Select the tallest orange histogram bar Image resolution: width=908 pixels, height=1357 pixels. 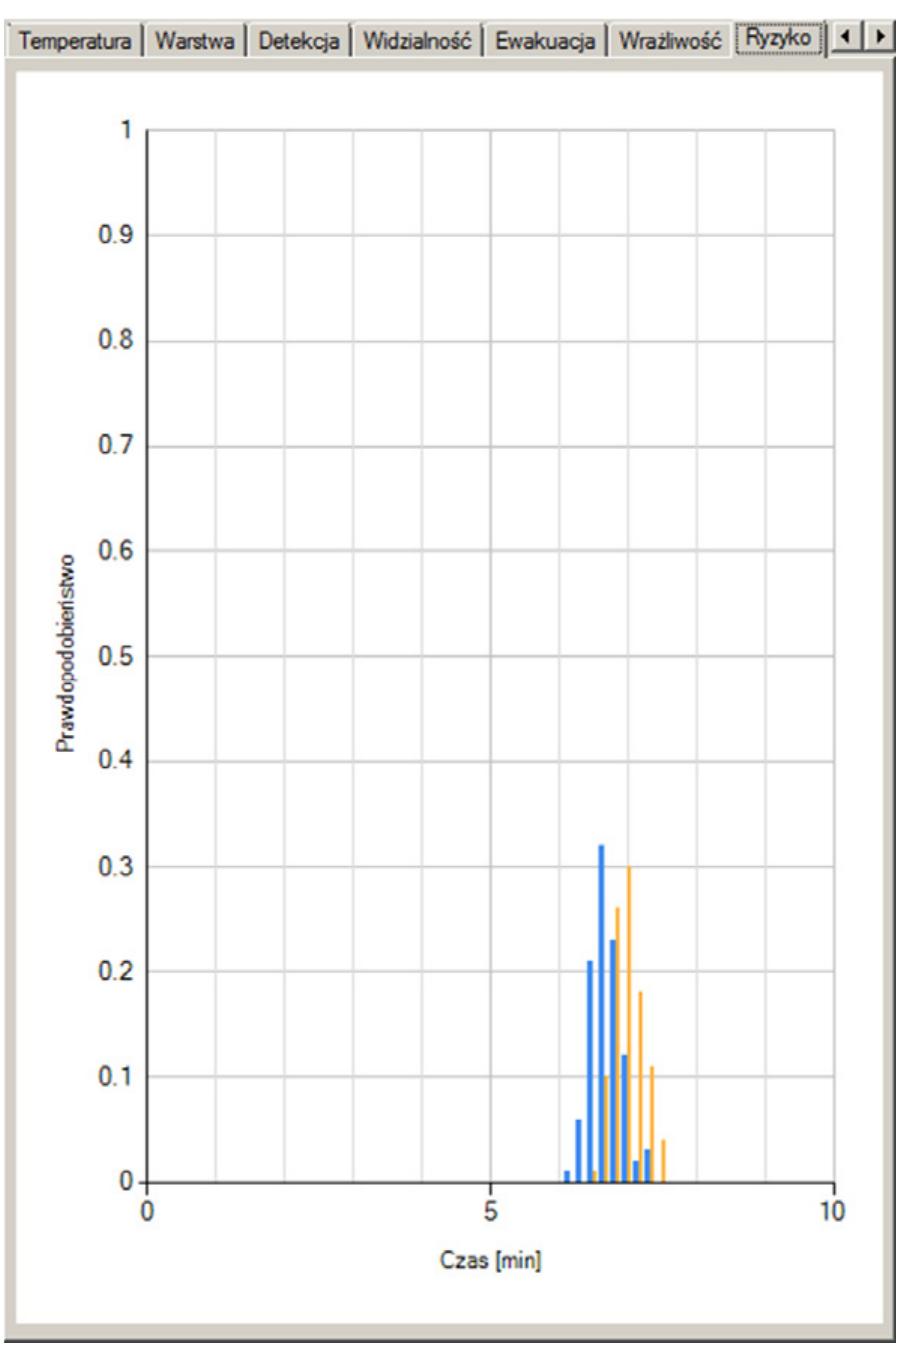pyautogui.click(x=628, y=1024)
